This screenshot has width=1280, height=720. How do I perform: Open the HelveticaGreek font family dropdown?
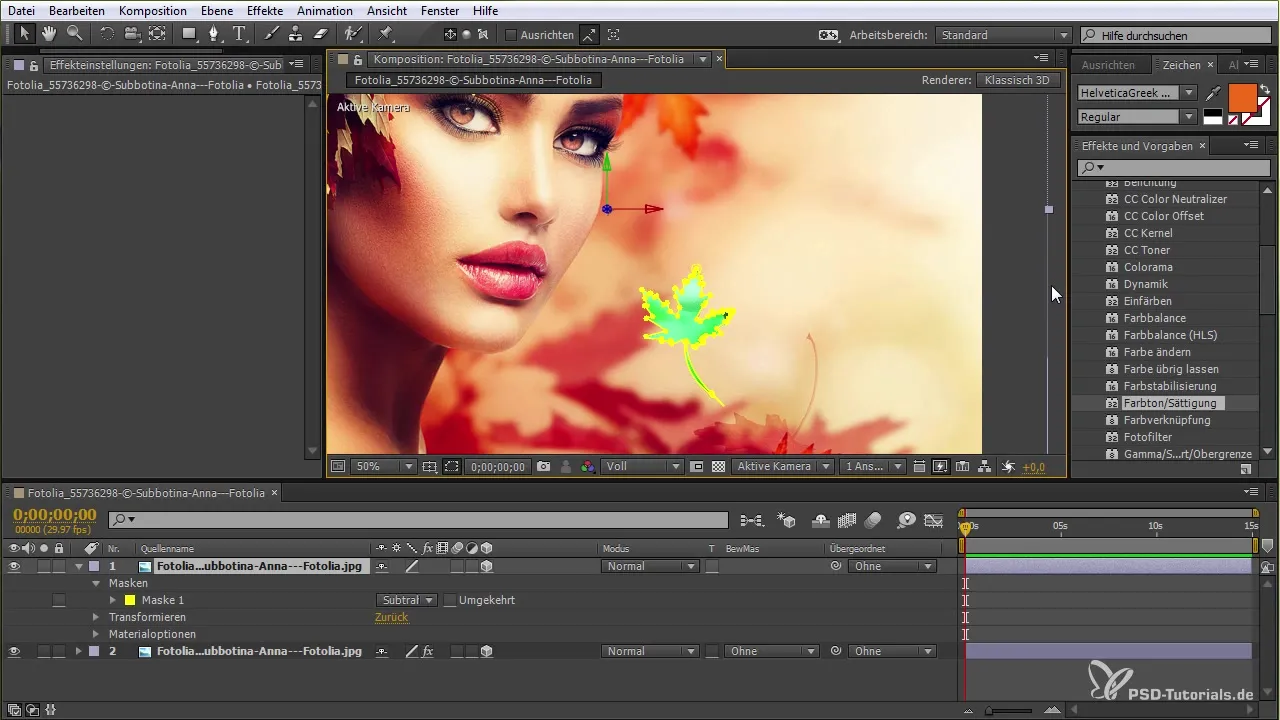click(x=1137, y=93)
